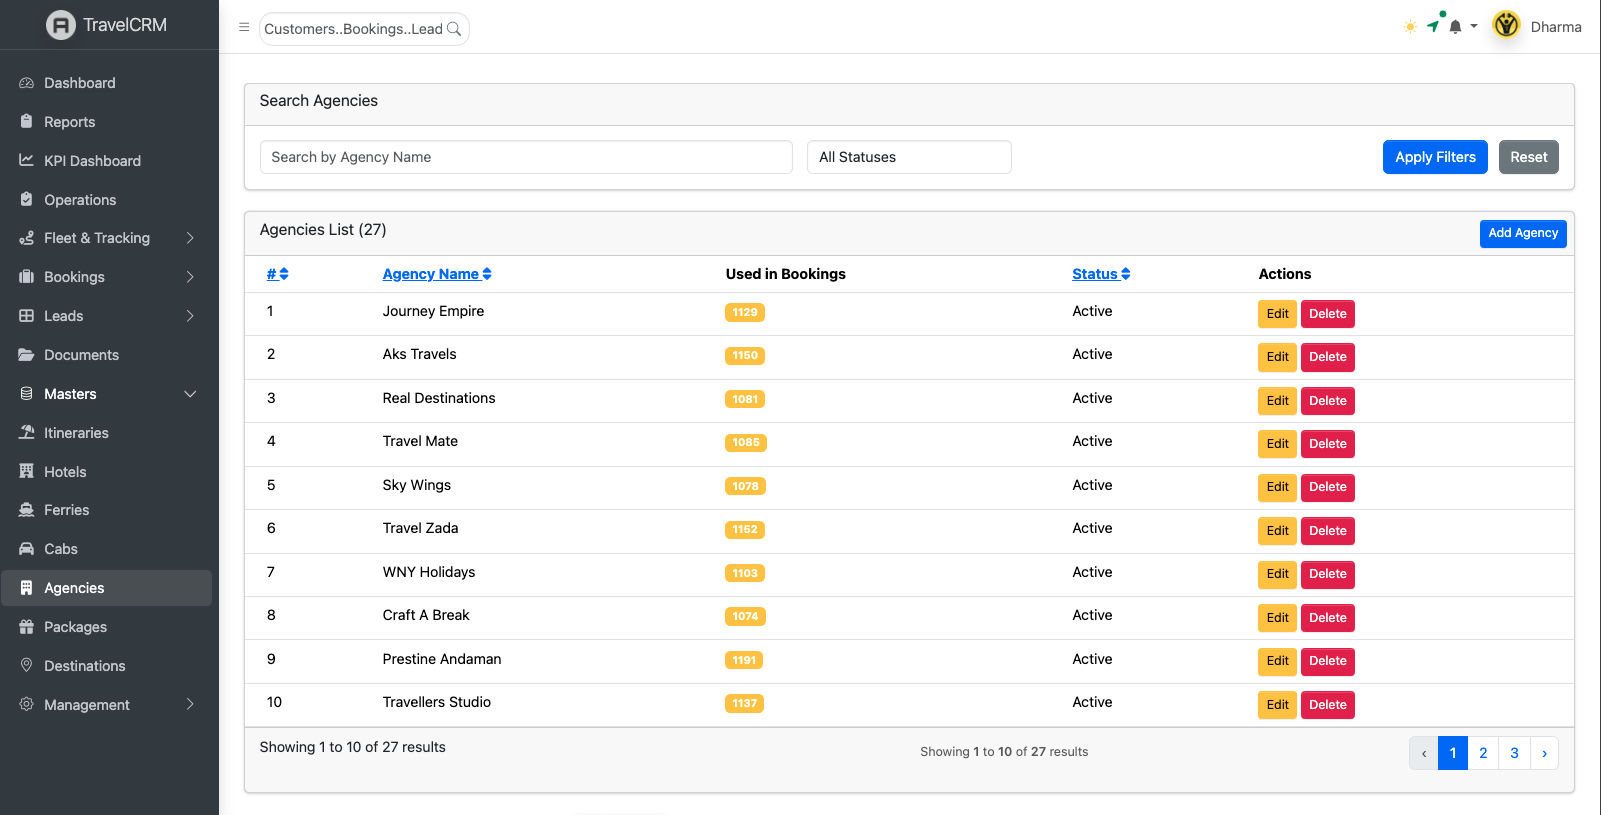The height and width of the screenshot is (815, 1601).
Task: Go to page 2 of agencies
Action: click(1483, 753)
